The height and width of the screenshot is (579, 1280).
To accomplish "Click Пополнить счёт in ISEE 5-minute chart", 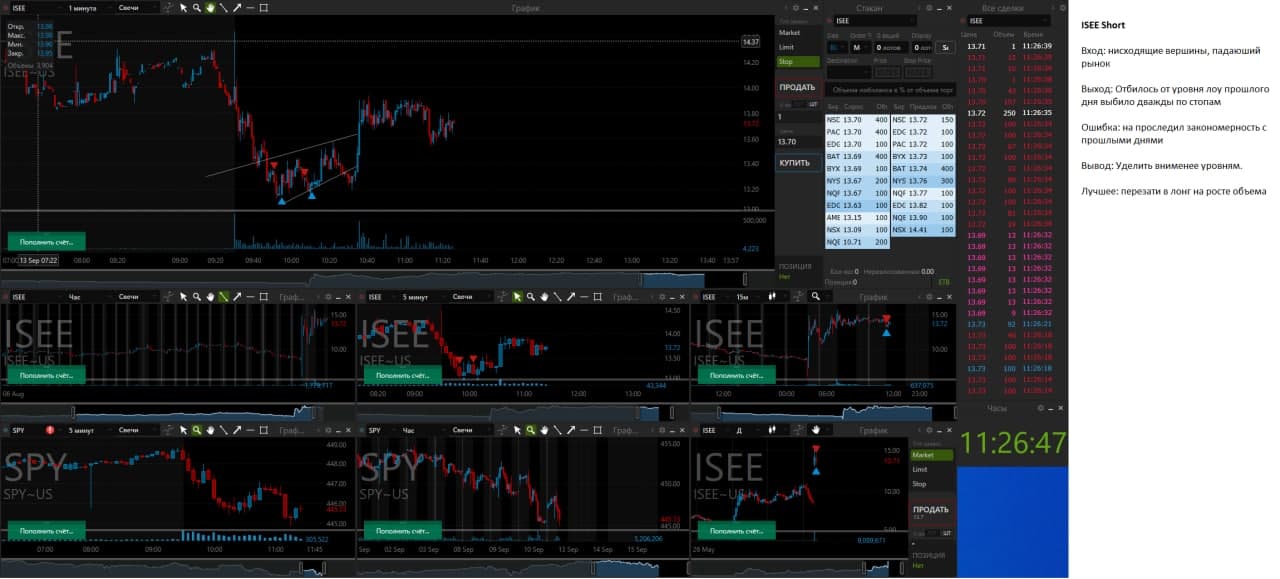I will pos(402,376).
